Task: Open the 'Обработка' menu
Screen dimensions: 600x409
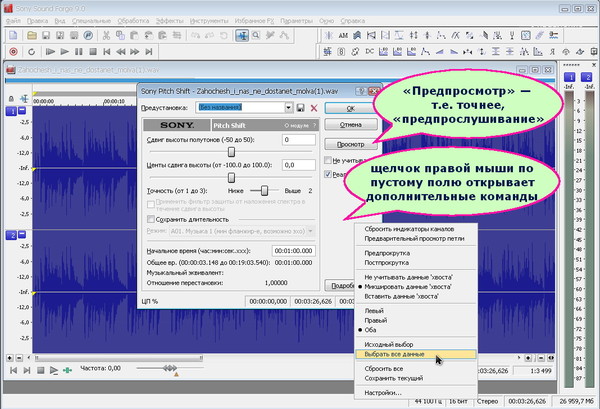Action: click(x=133, y=21)
